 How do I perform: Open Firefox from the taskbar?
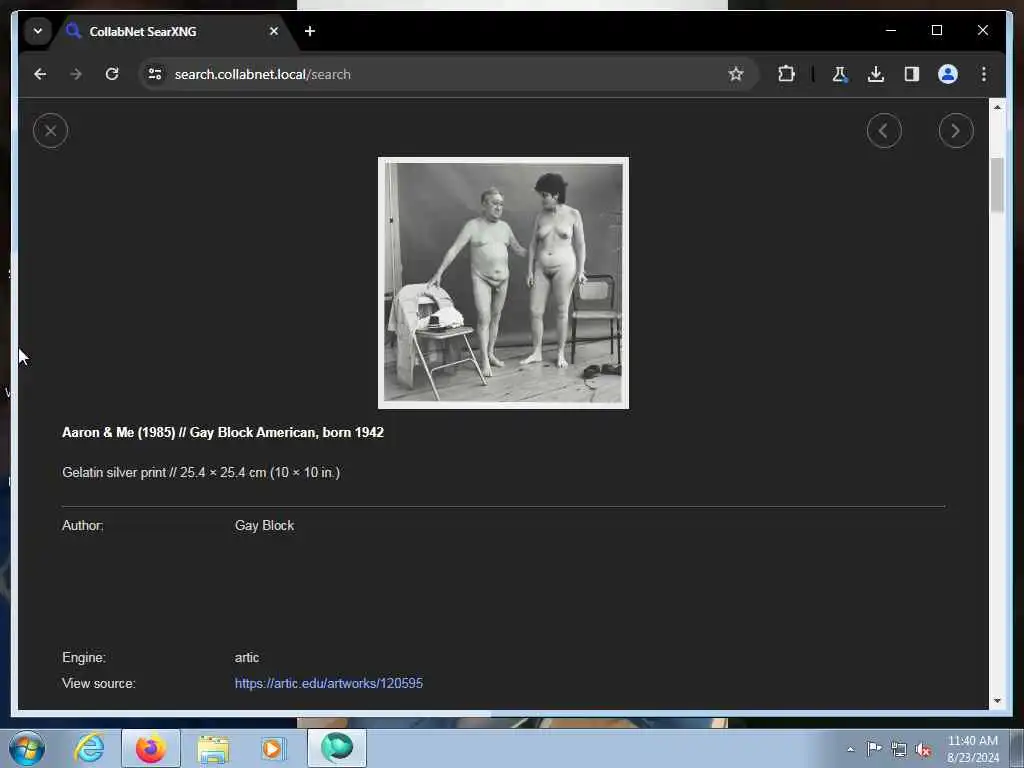[x=151, y=748]
